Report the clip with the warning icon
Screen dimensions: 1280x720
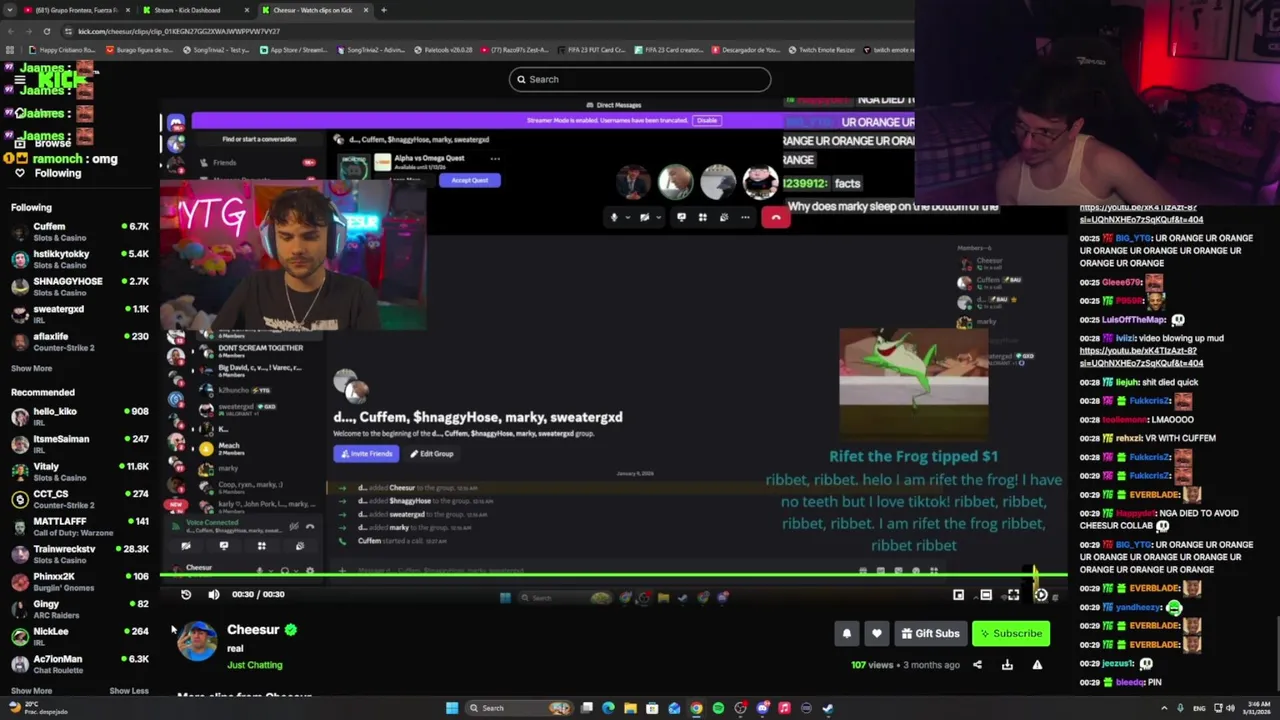1037,665
